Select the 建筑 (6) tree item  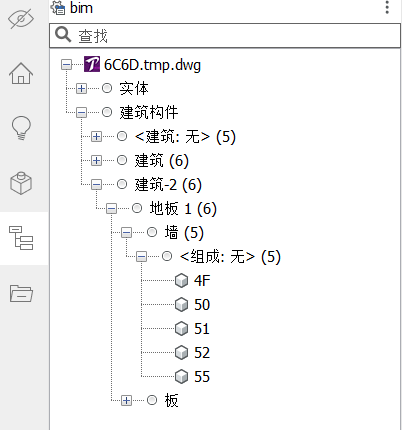point(162,161)
